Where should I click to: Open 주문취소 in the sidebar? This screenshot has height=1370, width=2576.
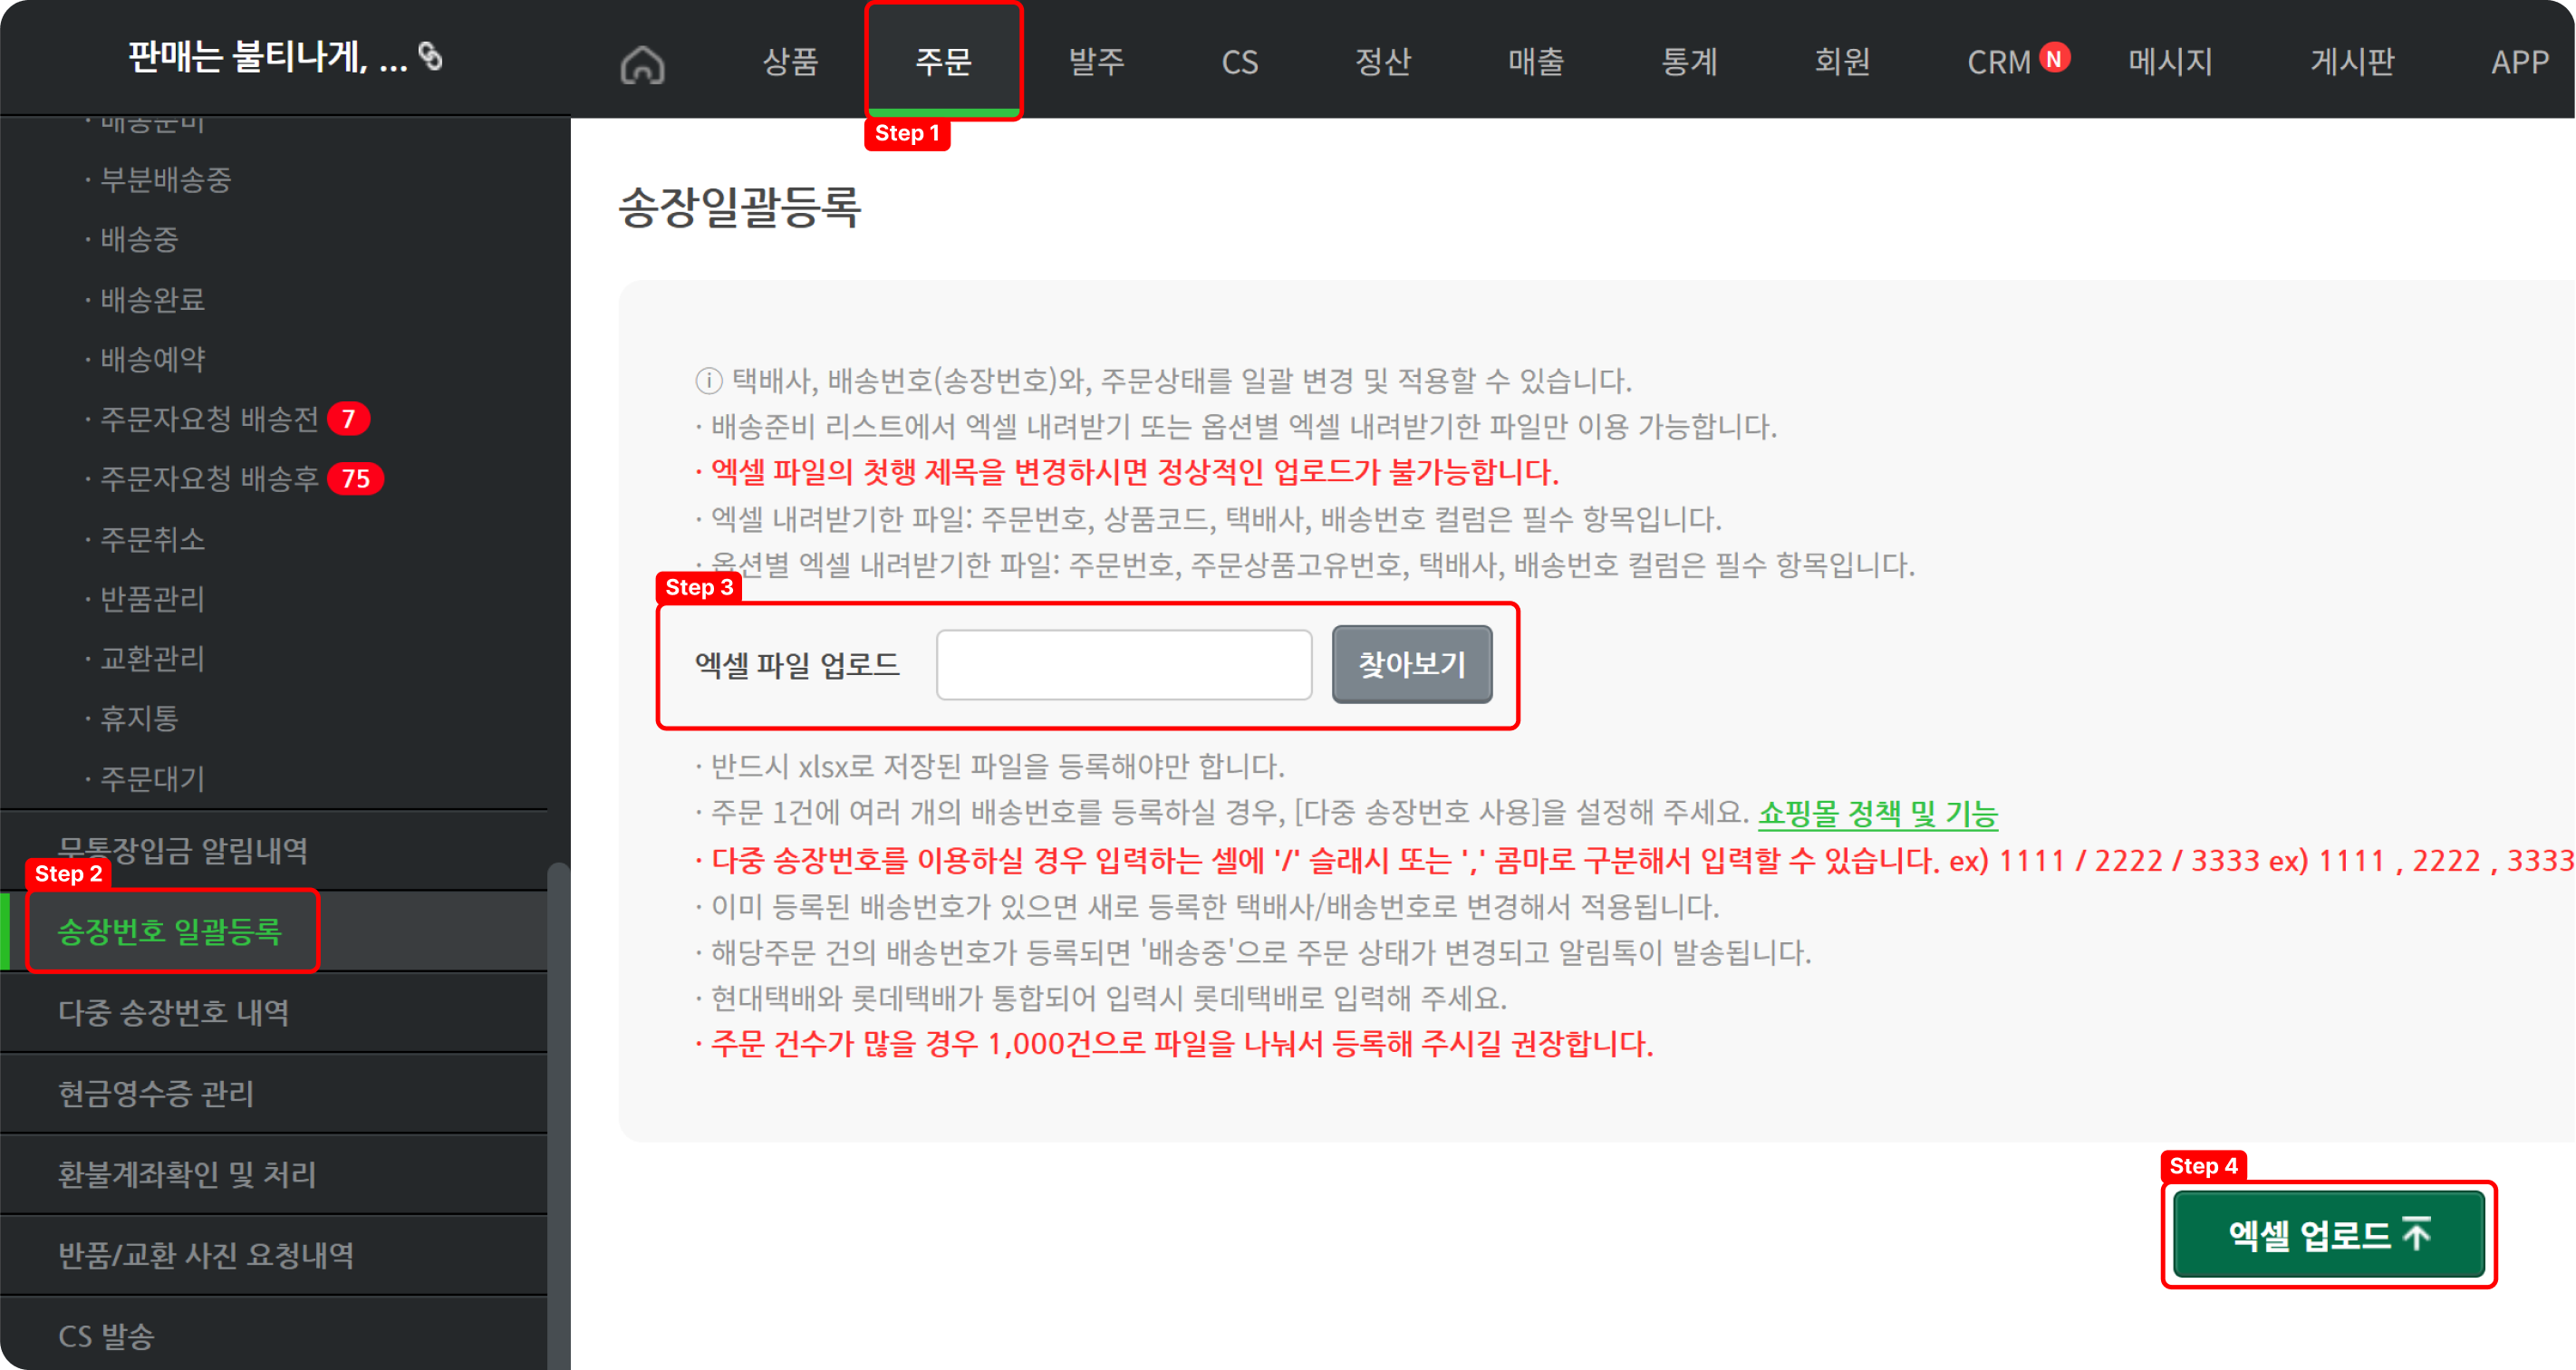pos(152,539)
